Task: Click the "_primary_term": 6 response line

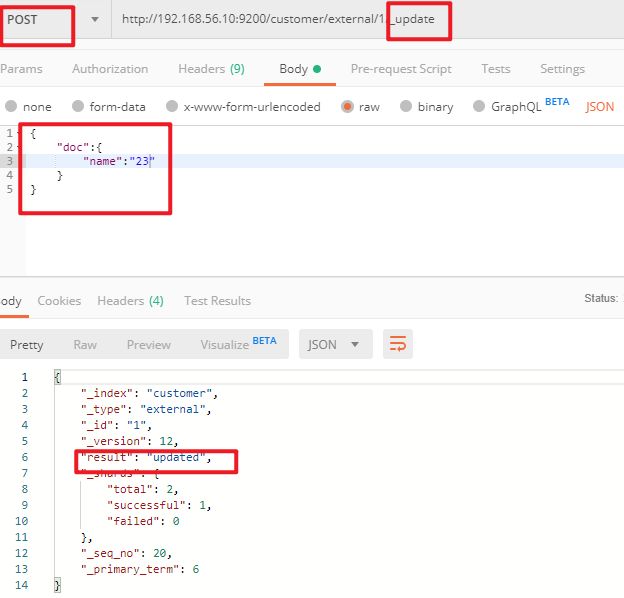Action: [x=140, y=569]
